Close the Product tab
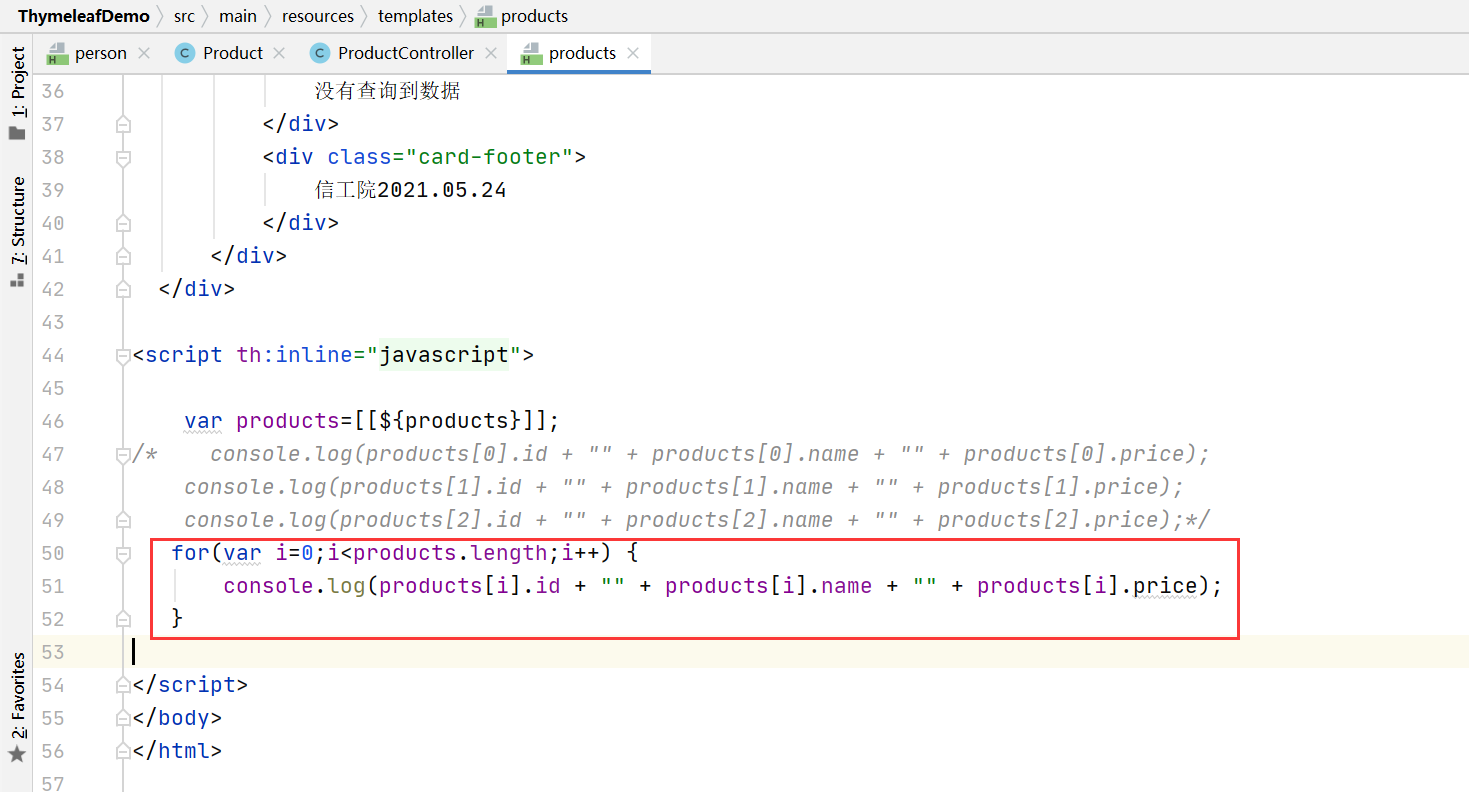Image resolution: width=1469 pixels, height=792 pixels. (279, 53)
